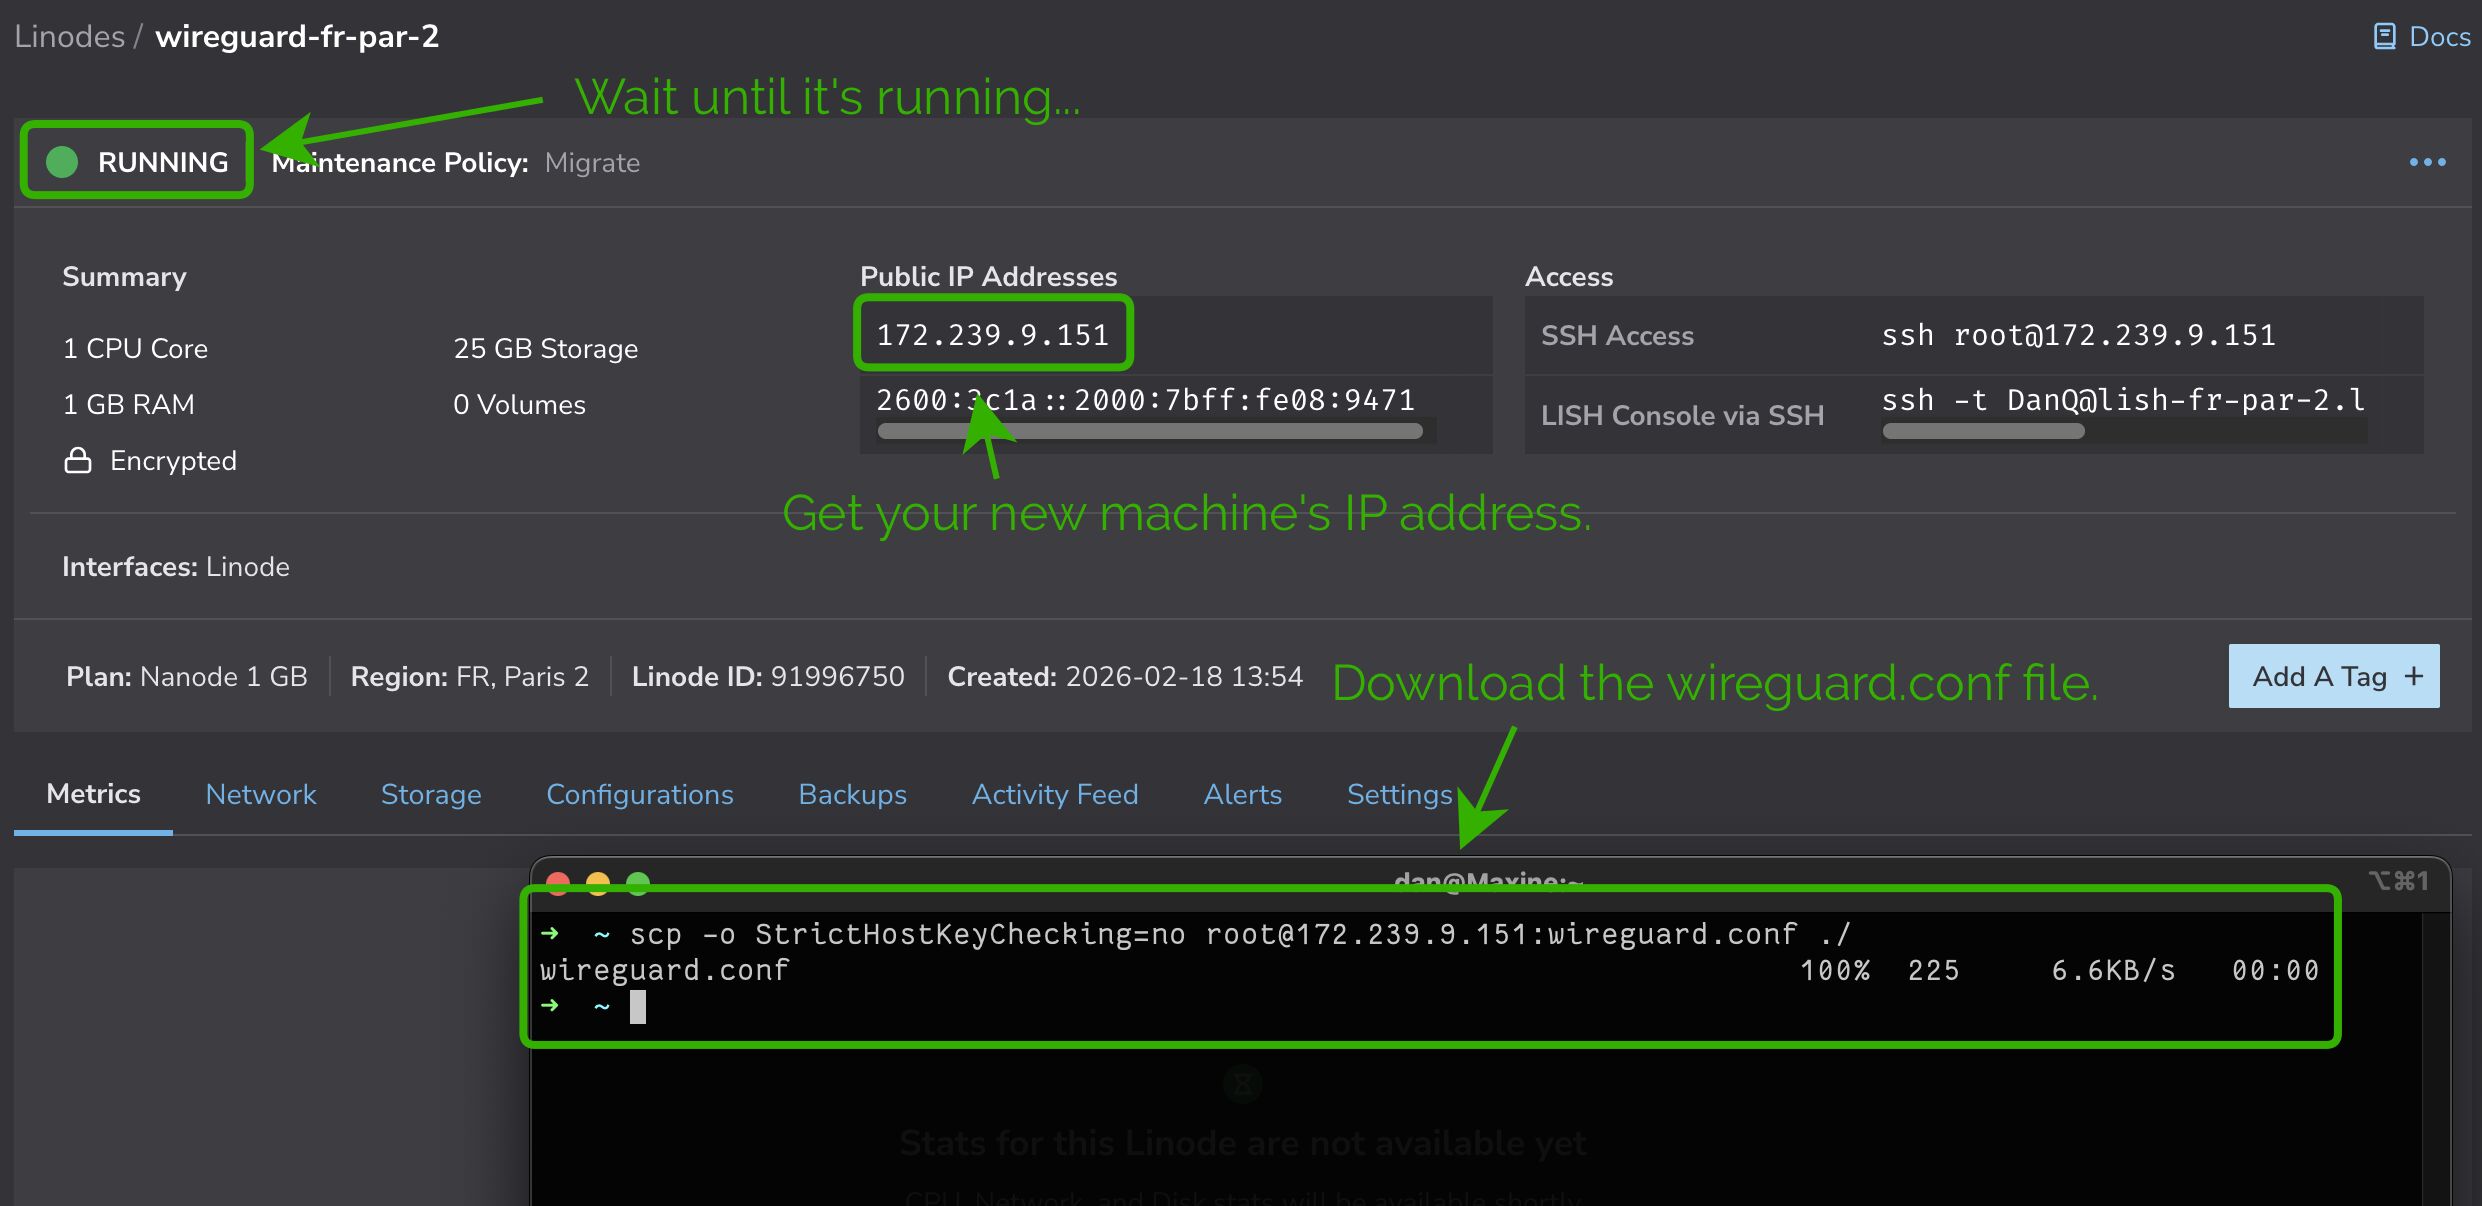Open the Alerts tab

pos(1242,795)
